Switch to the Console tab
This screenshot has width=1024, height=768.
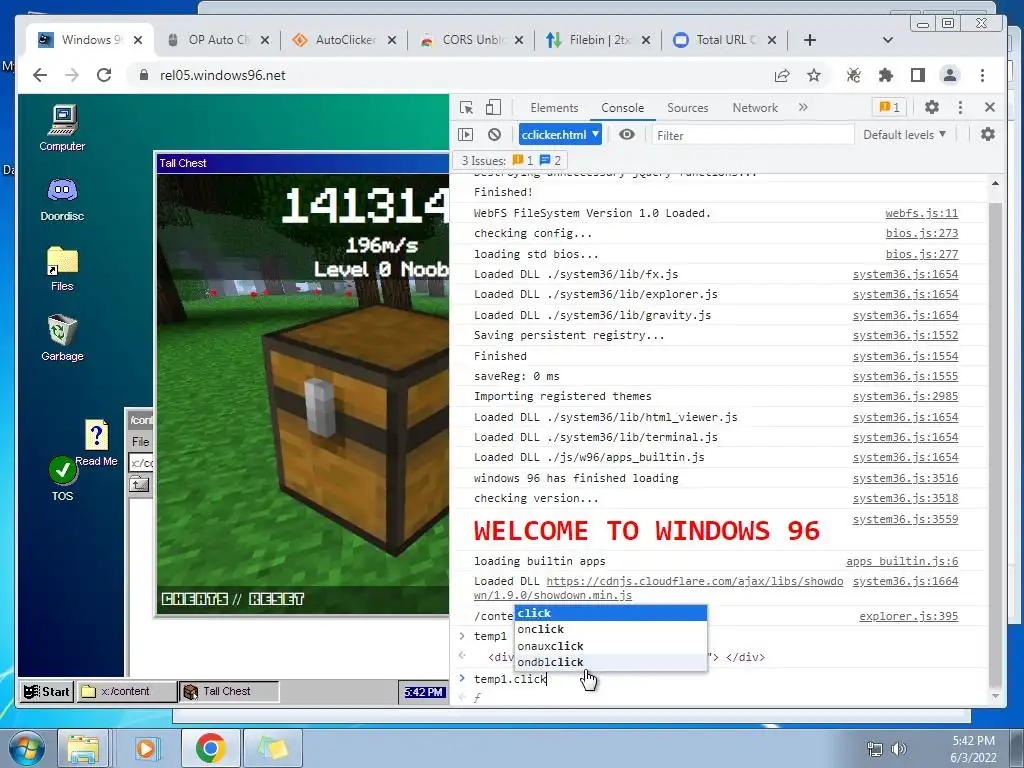pos(622,108)
